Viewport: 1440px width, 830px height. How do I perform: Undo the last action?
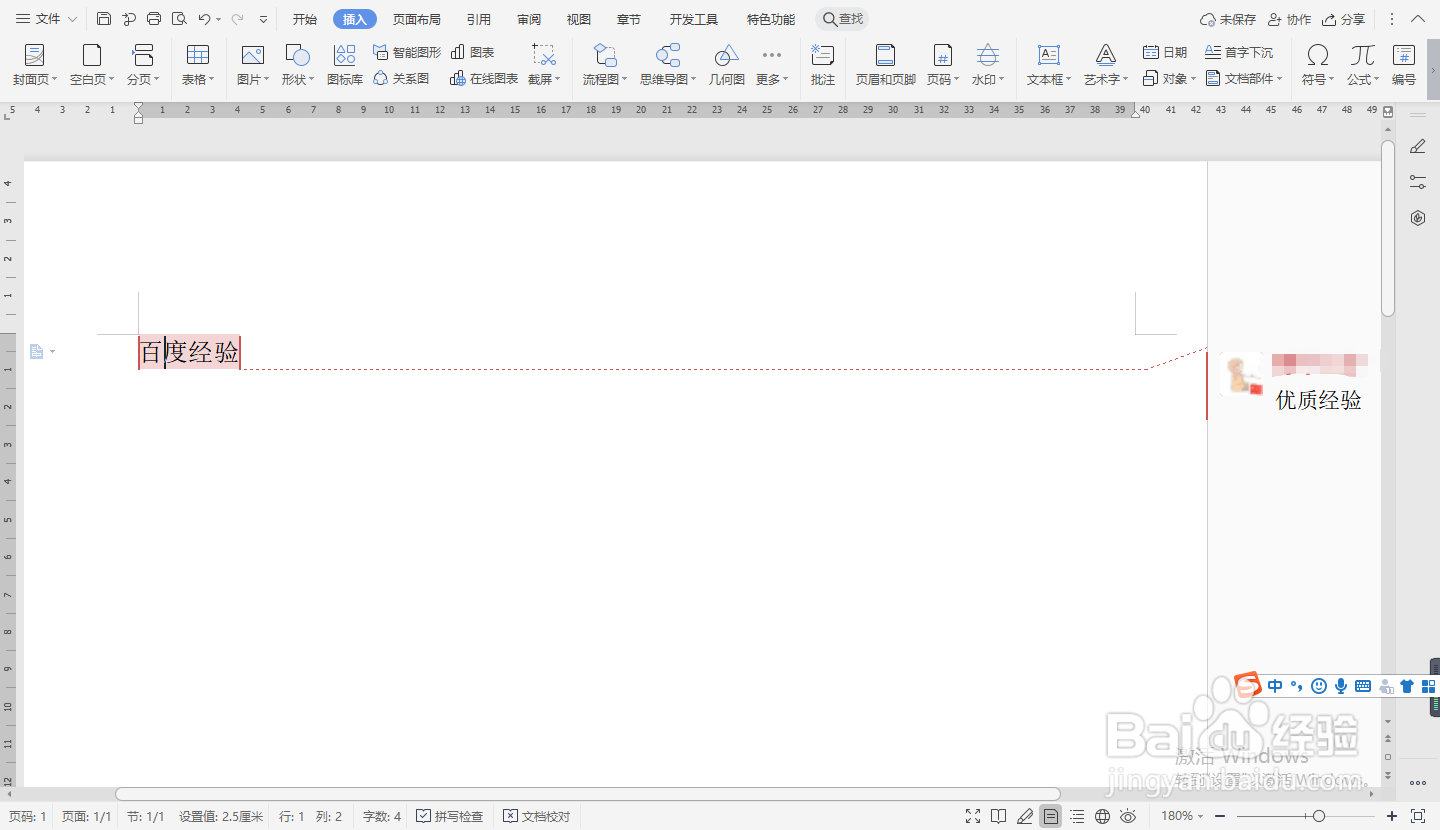point(204,19)
